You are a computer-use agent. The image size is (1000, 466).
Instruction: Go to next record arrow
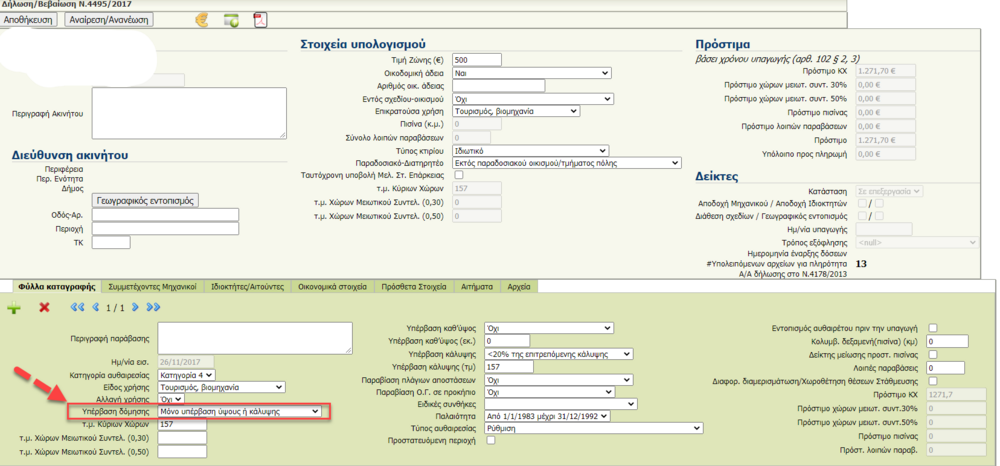point(136,307)
